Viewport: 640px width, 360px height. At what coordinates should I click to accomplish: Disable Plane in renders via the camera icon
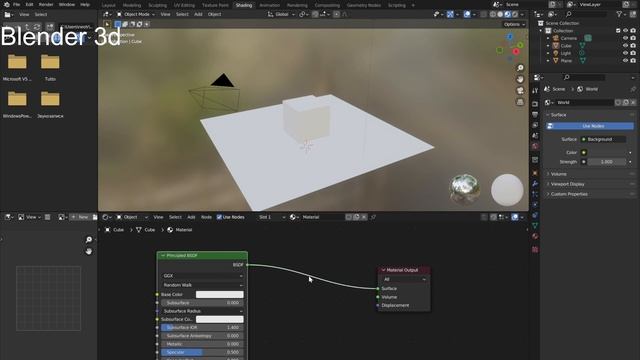pos(633,60)
